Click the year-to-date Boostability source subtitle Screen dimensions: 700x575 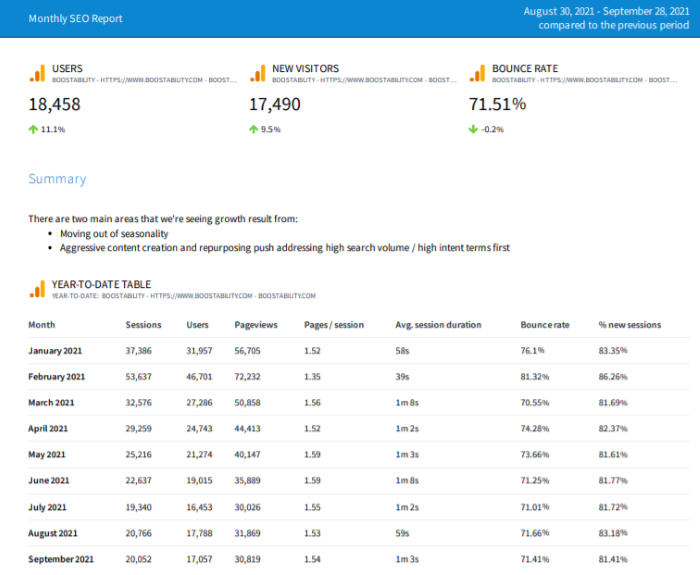click(x=183, y=296)
